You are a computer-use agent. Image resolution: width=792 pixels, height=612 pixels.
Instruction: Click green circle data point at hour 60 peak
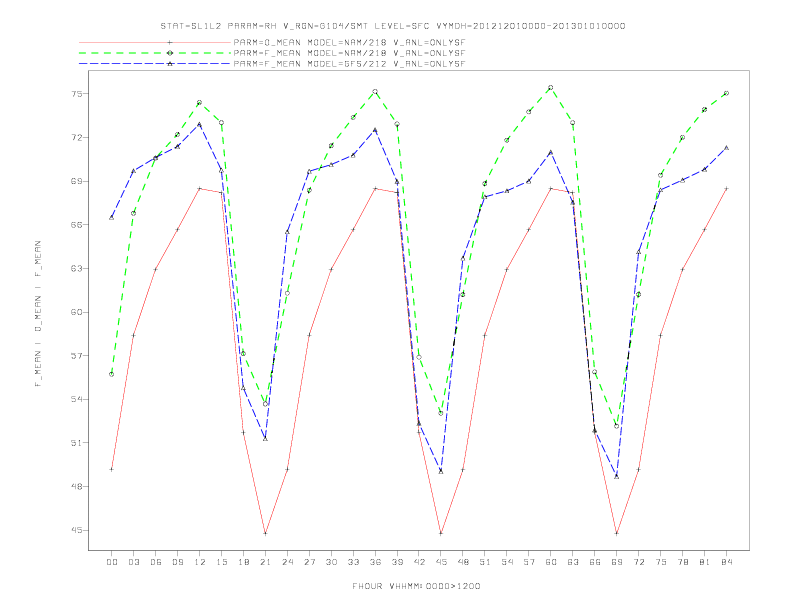tap(551, 88)
